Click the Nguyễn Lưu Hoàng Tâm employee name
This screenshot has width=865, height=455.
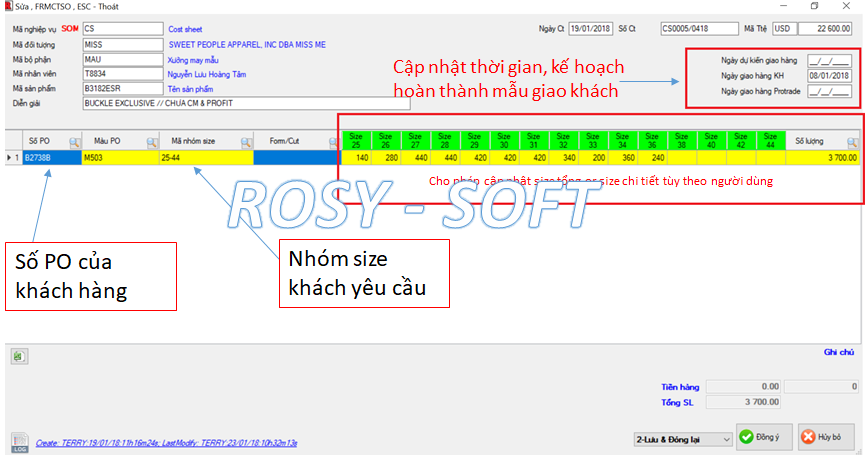tap(207, 74)
